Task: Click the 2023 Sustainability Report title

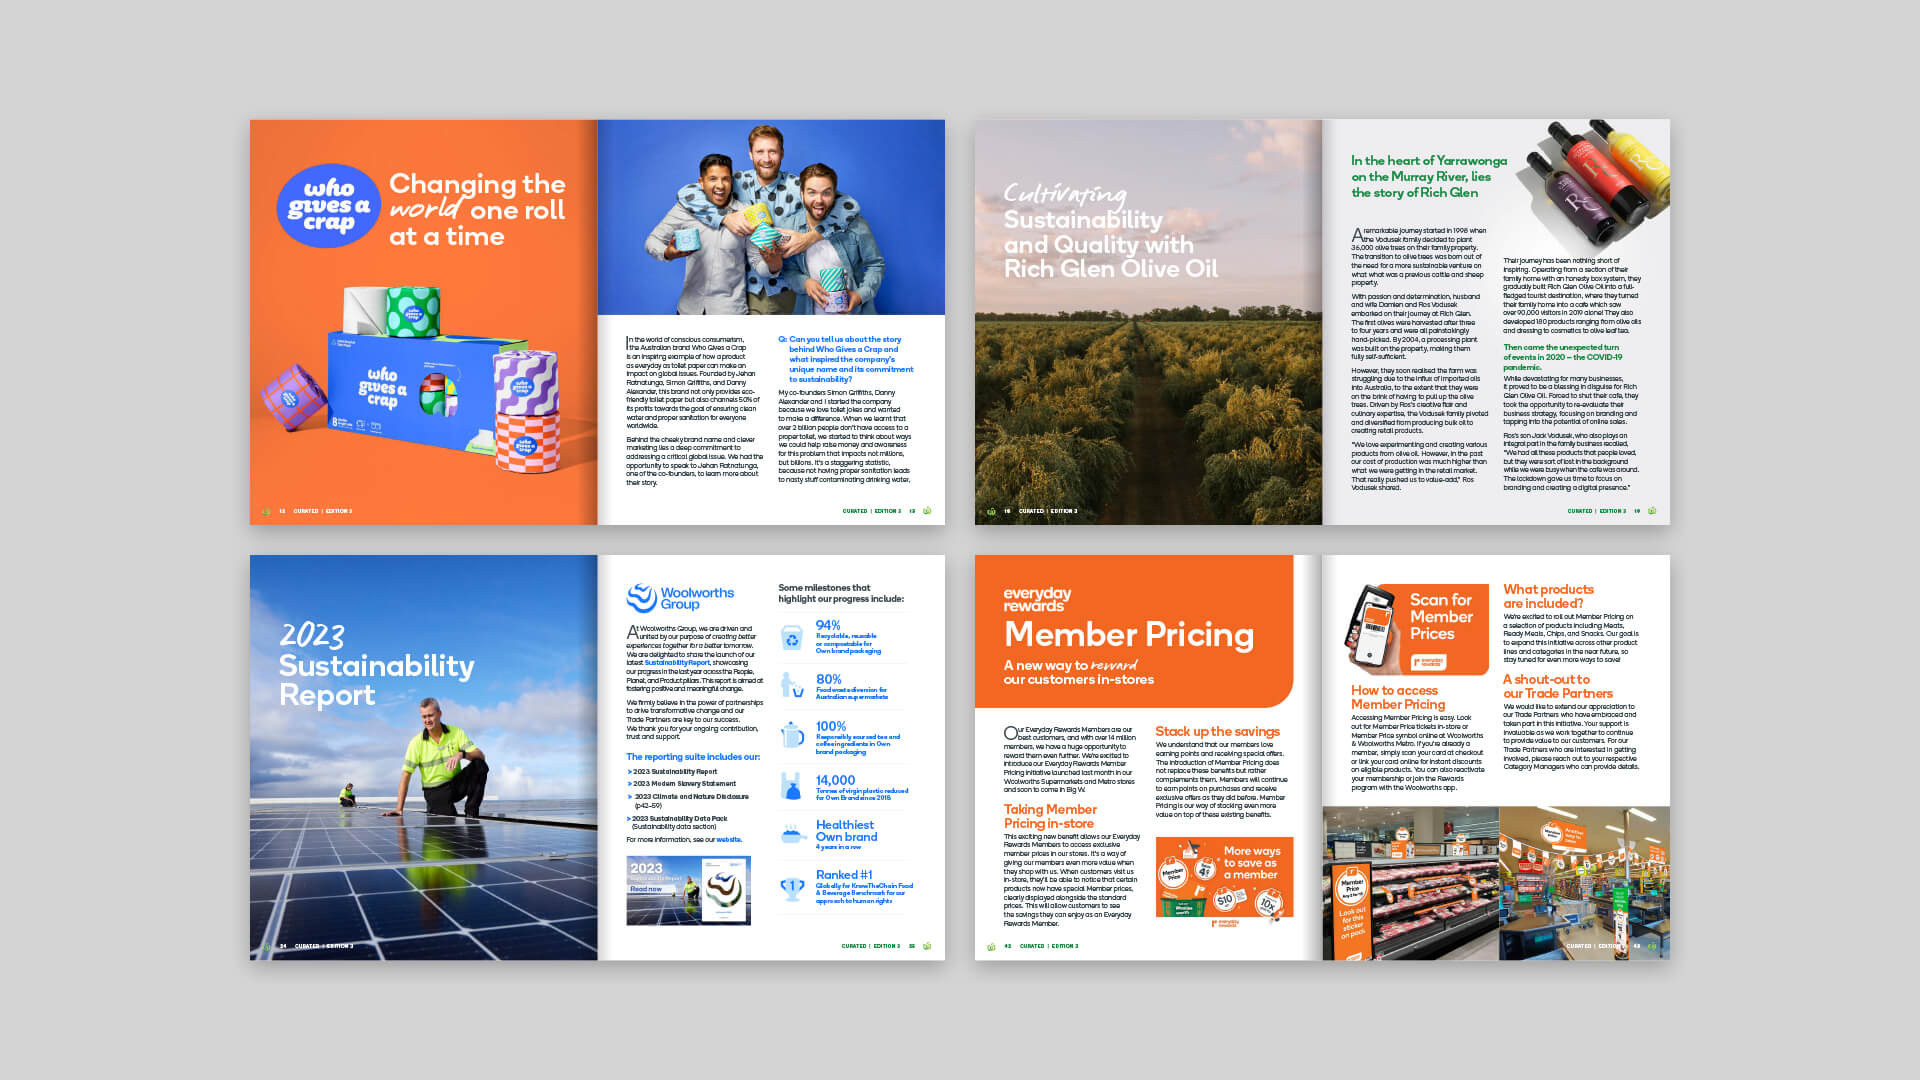Action: click(x=376, y=665)
